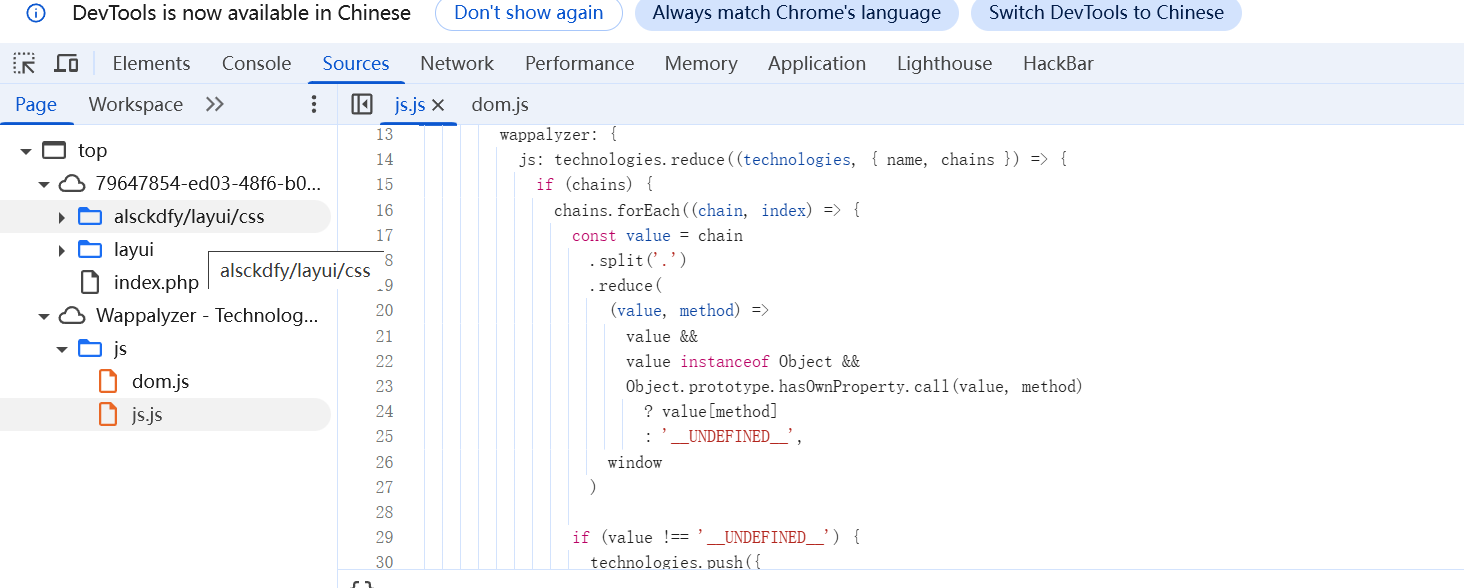Select the Sources panel tab
This screenshot has width=1464, height=588.
tap(356, 64)
